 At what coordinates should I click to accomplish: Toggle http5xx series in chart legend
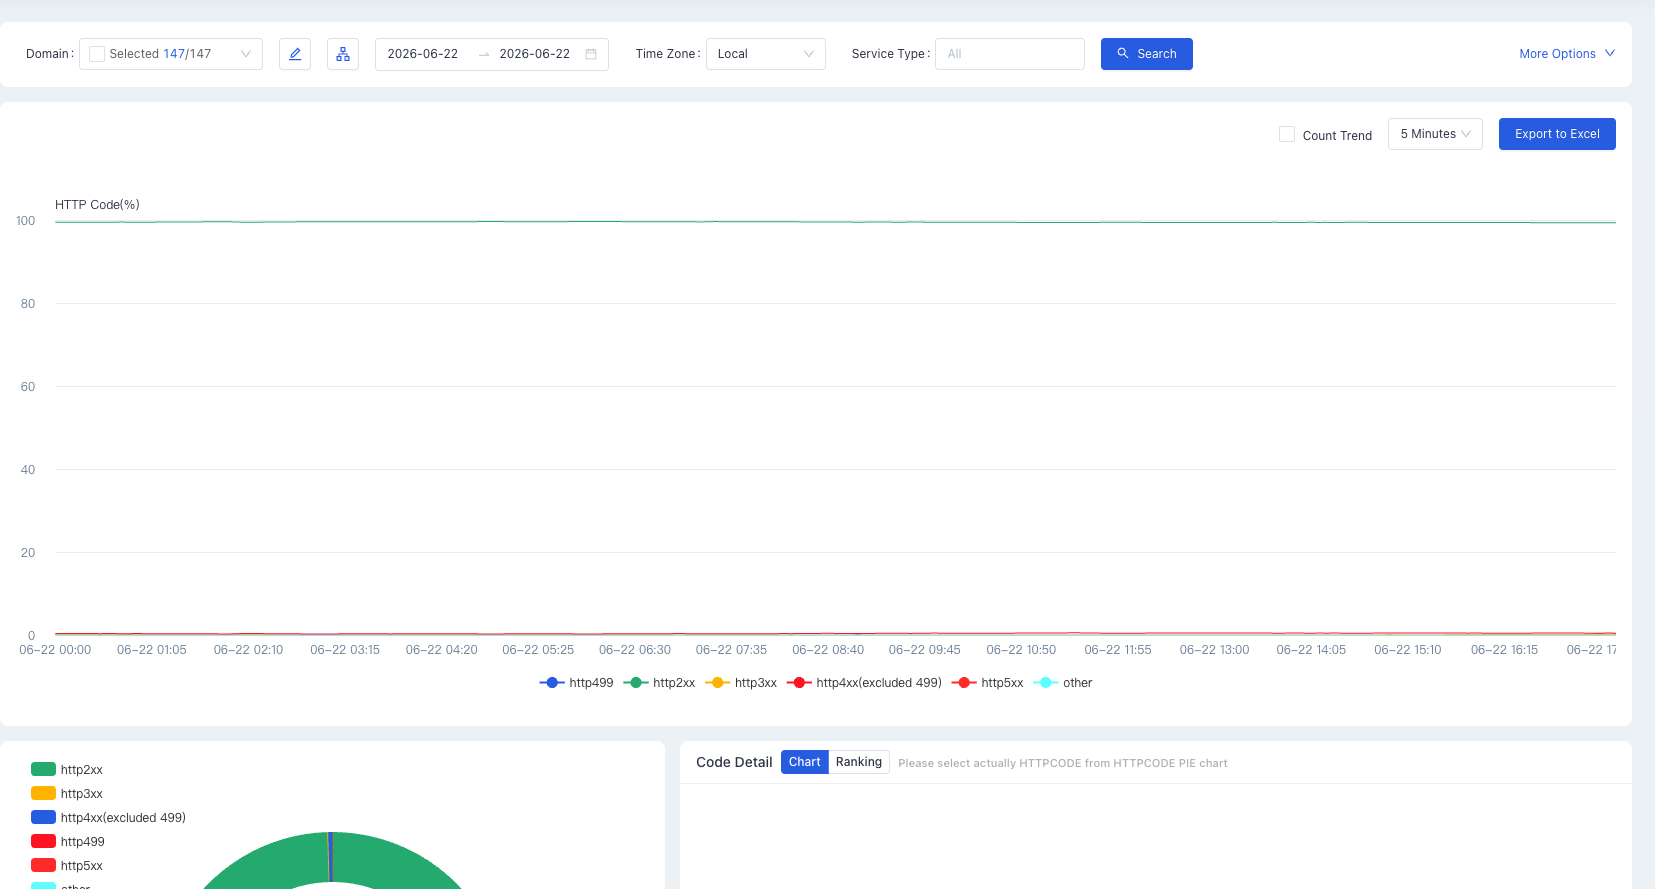click(x=988, y=683)
